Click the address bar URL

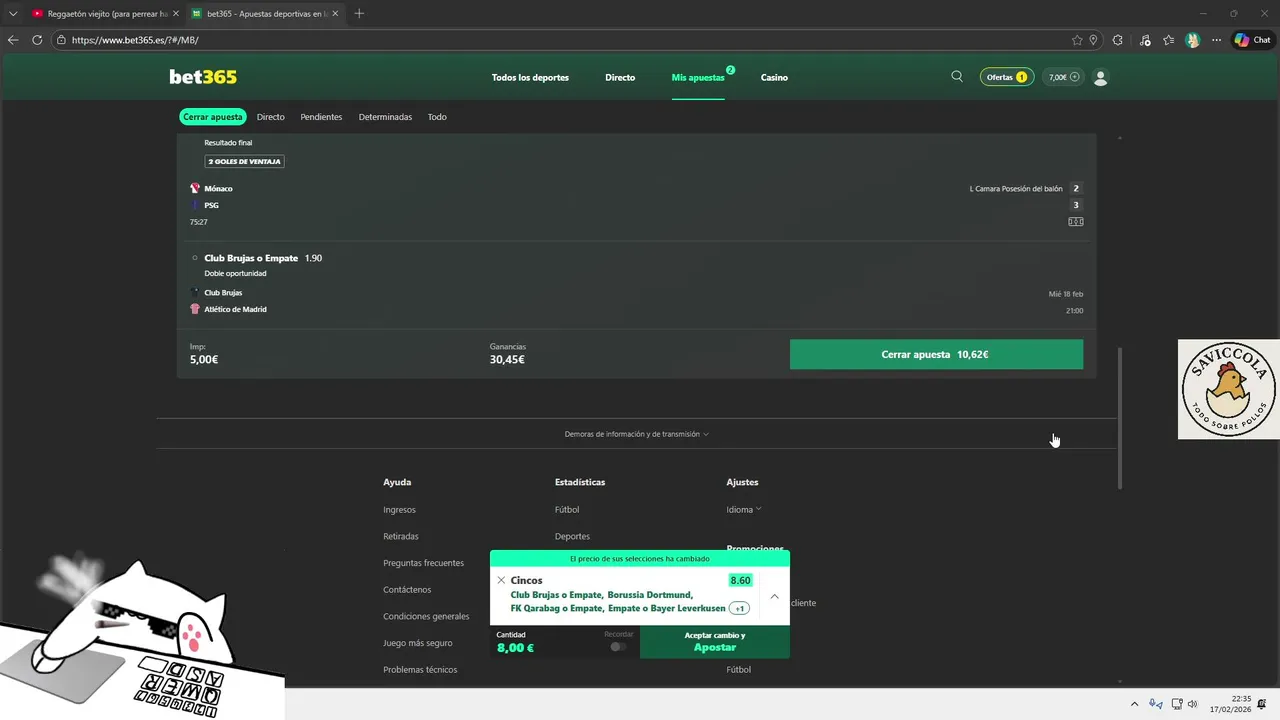pos(135,40)
